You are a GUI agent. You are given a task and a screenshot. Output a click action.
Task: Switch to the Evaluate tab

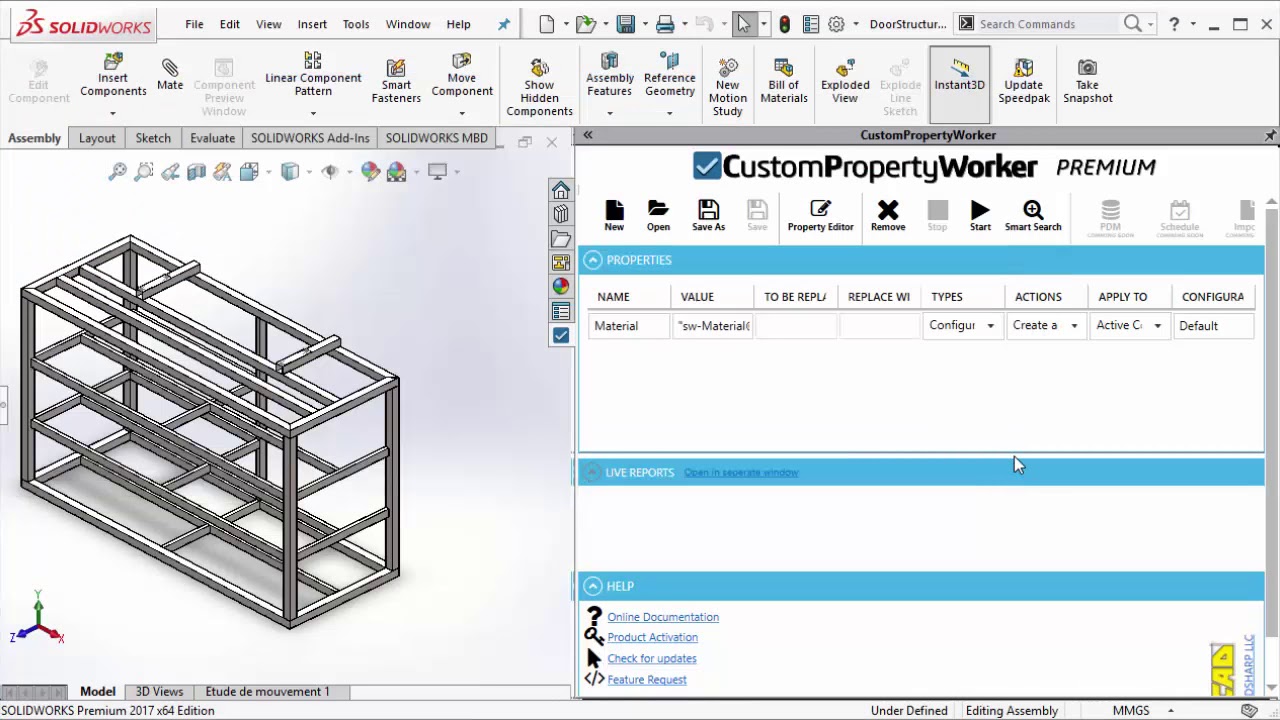tap(213, 138)
